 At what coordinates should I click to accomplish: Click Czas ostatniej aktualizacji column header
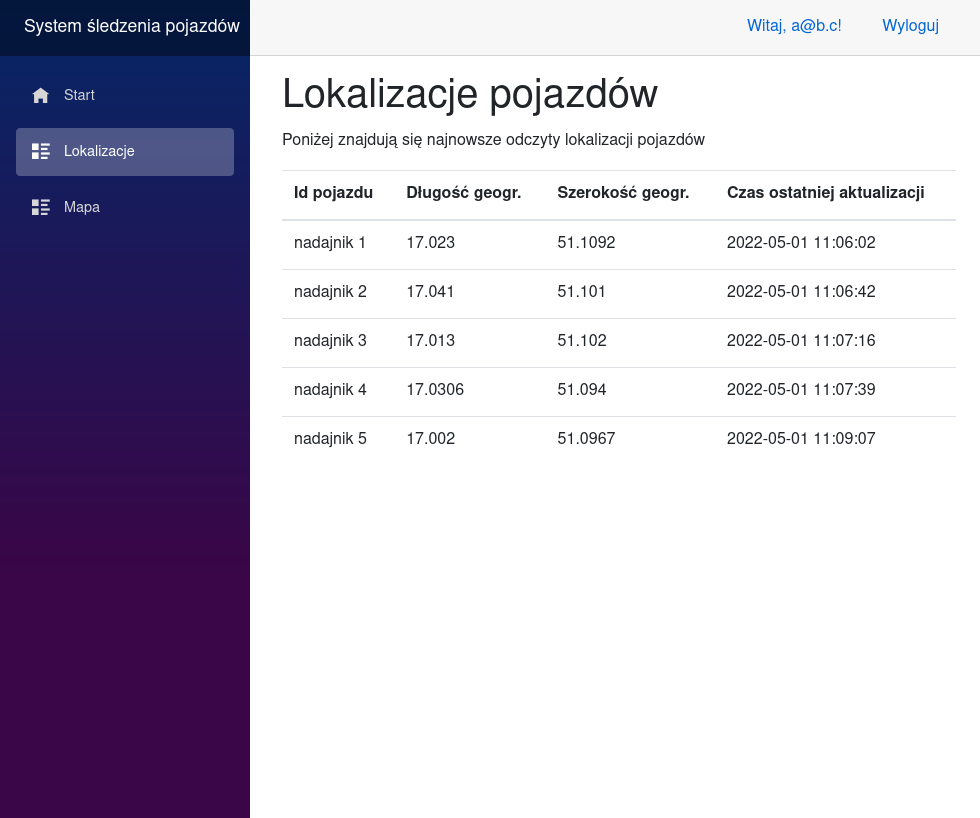[825, 193]
